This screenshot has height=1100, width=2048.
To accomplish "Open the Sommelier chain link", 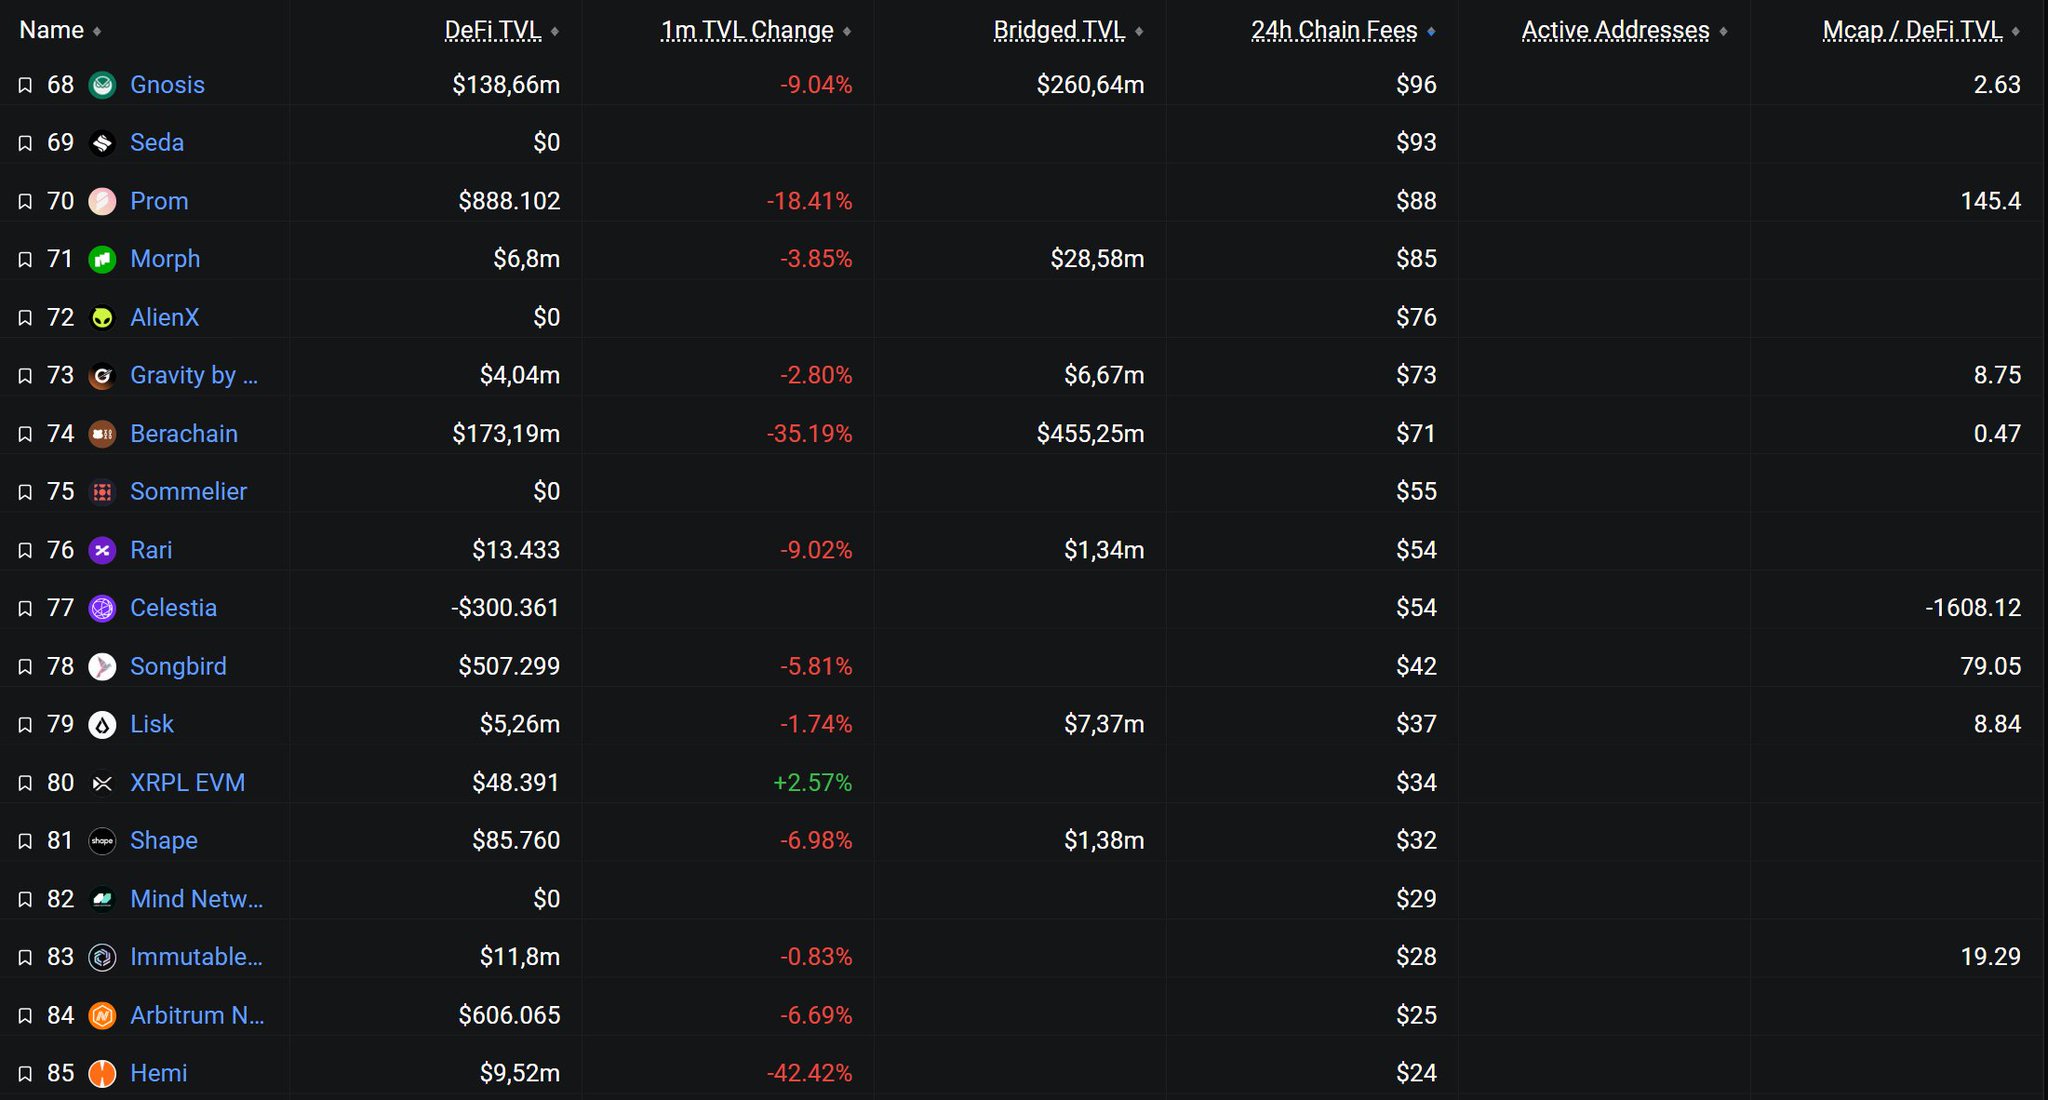I will [188, 491].
